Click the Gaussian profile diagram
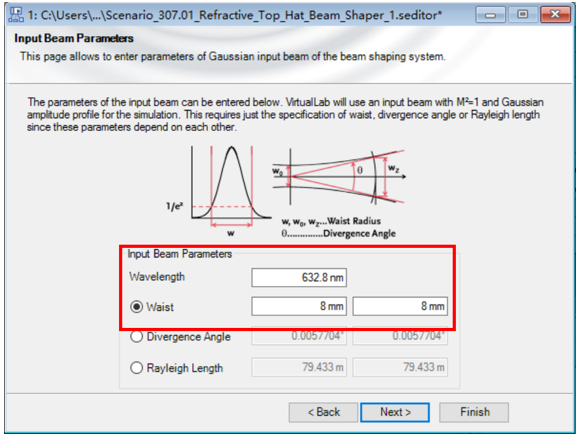The image size is (576, 436). click(x=219, y=191)
